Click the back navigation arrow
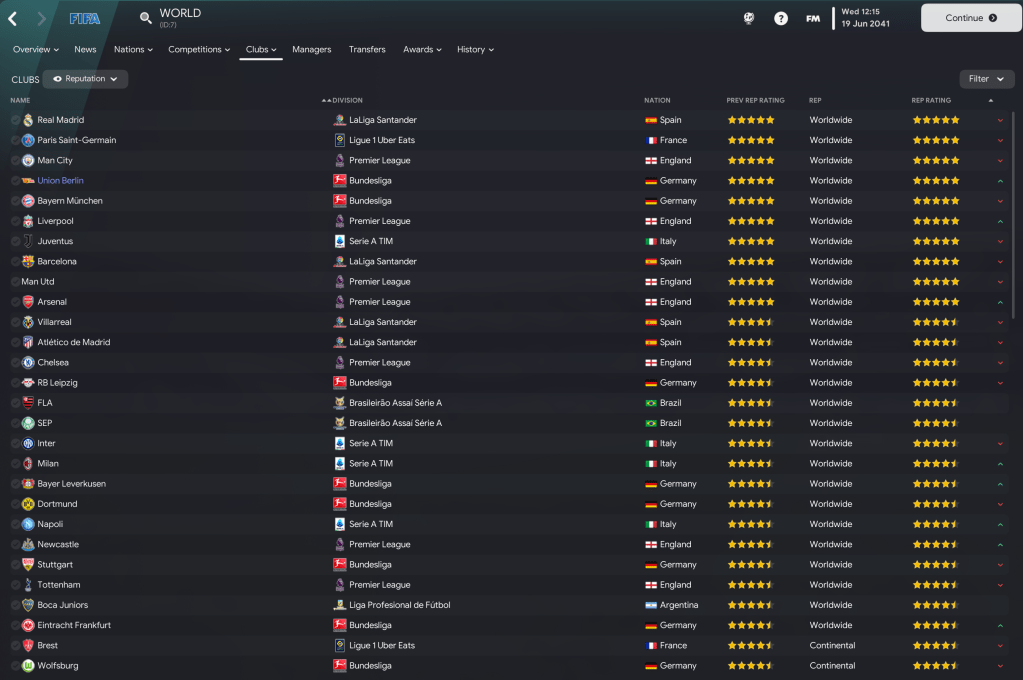 pos(13,18)
